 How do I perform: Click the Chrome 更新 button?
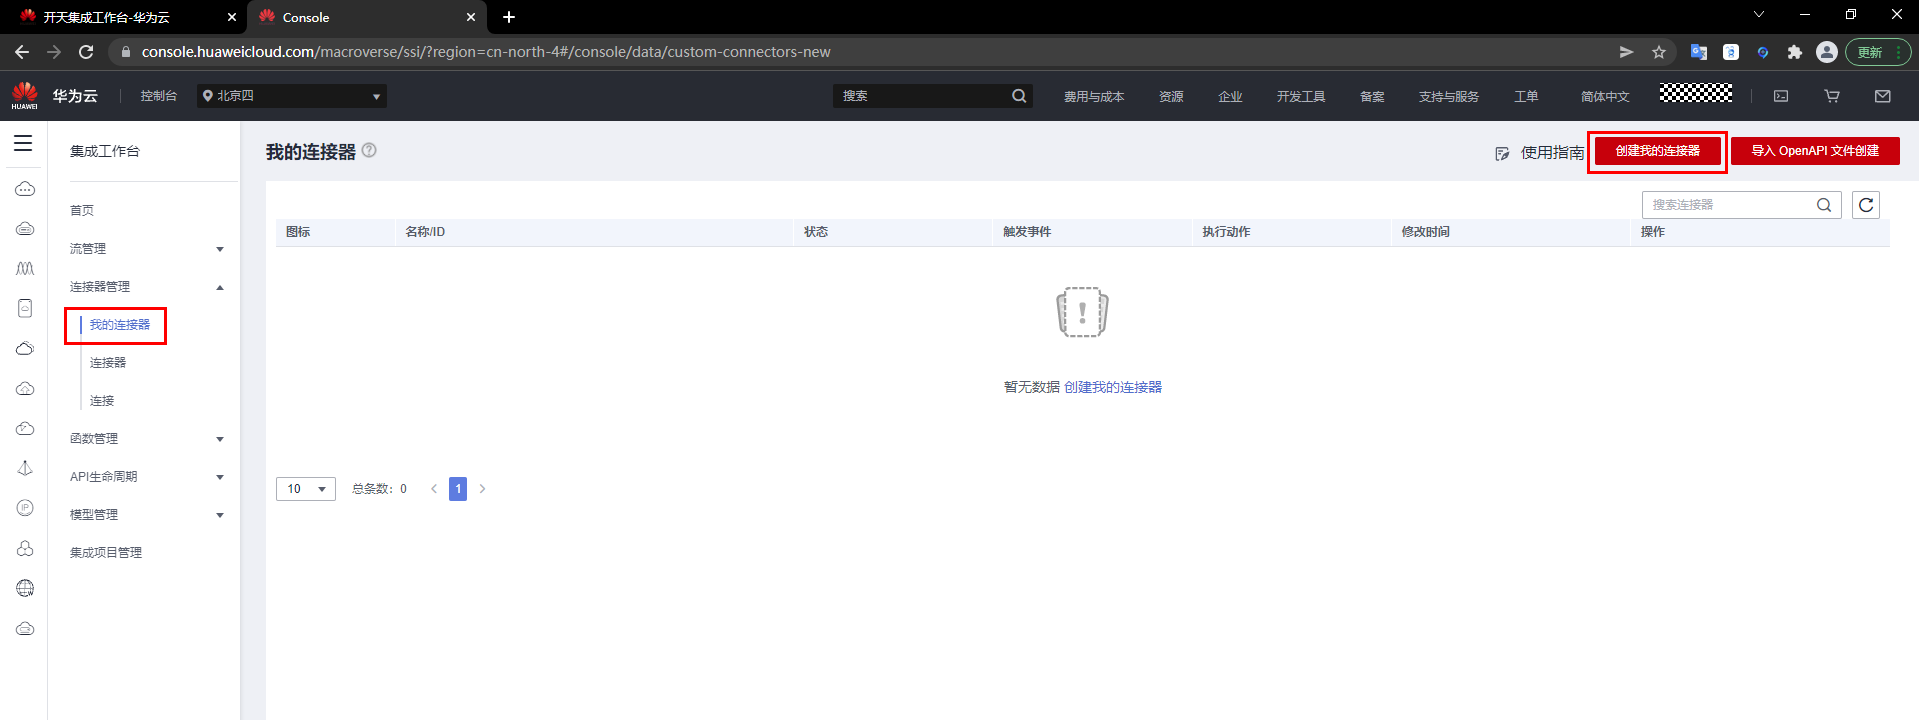tap(1879, 52)
